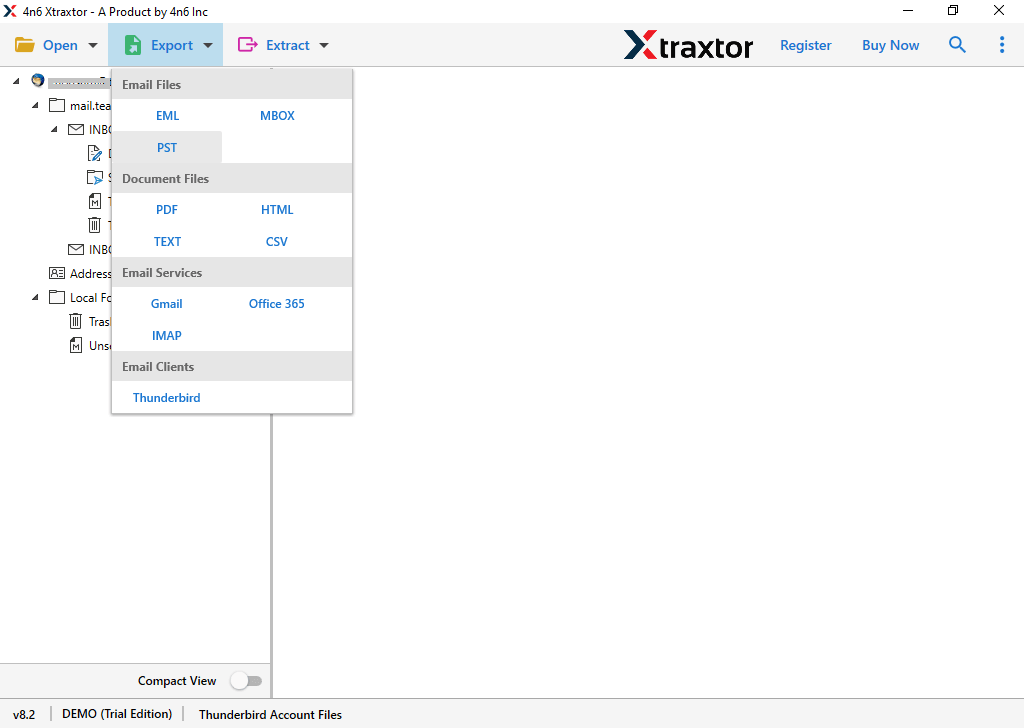Select the Thunderbird profile icon in tree
Viewport: 1024px width, 728px height.
click(x=38, y=81)
